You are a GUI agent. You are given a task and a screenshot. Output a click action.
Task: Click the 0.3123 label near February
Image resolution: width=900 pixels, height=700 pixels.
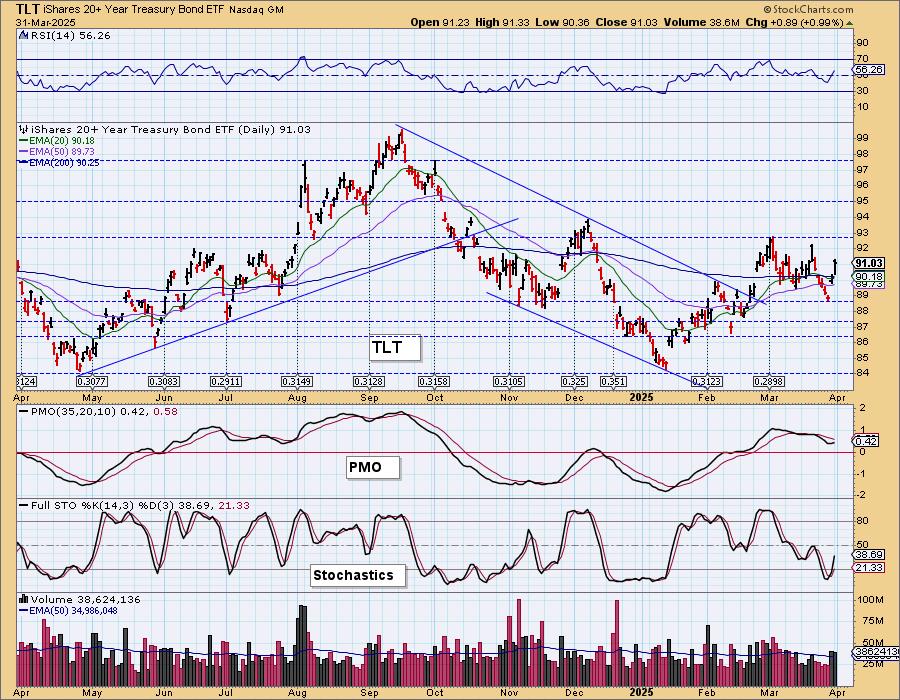pyautogui.click(x=707, y=381)
